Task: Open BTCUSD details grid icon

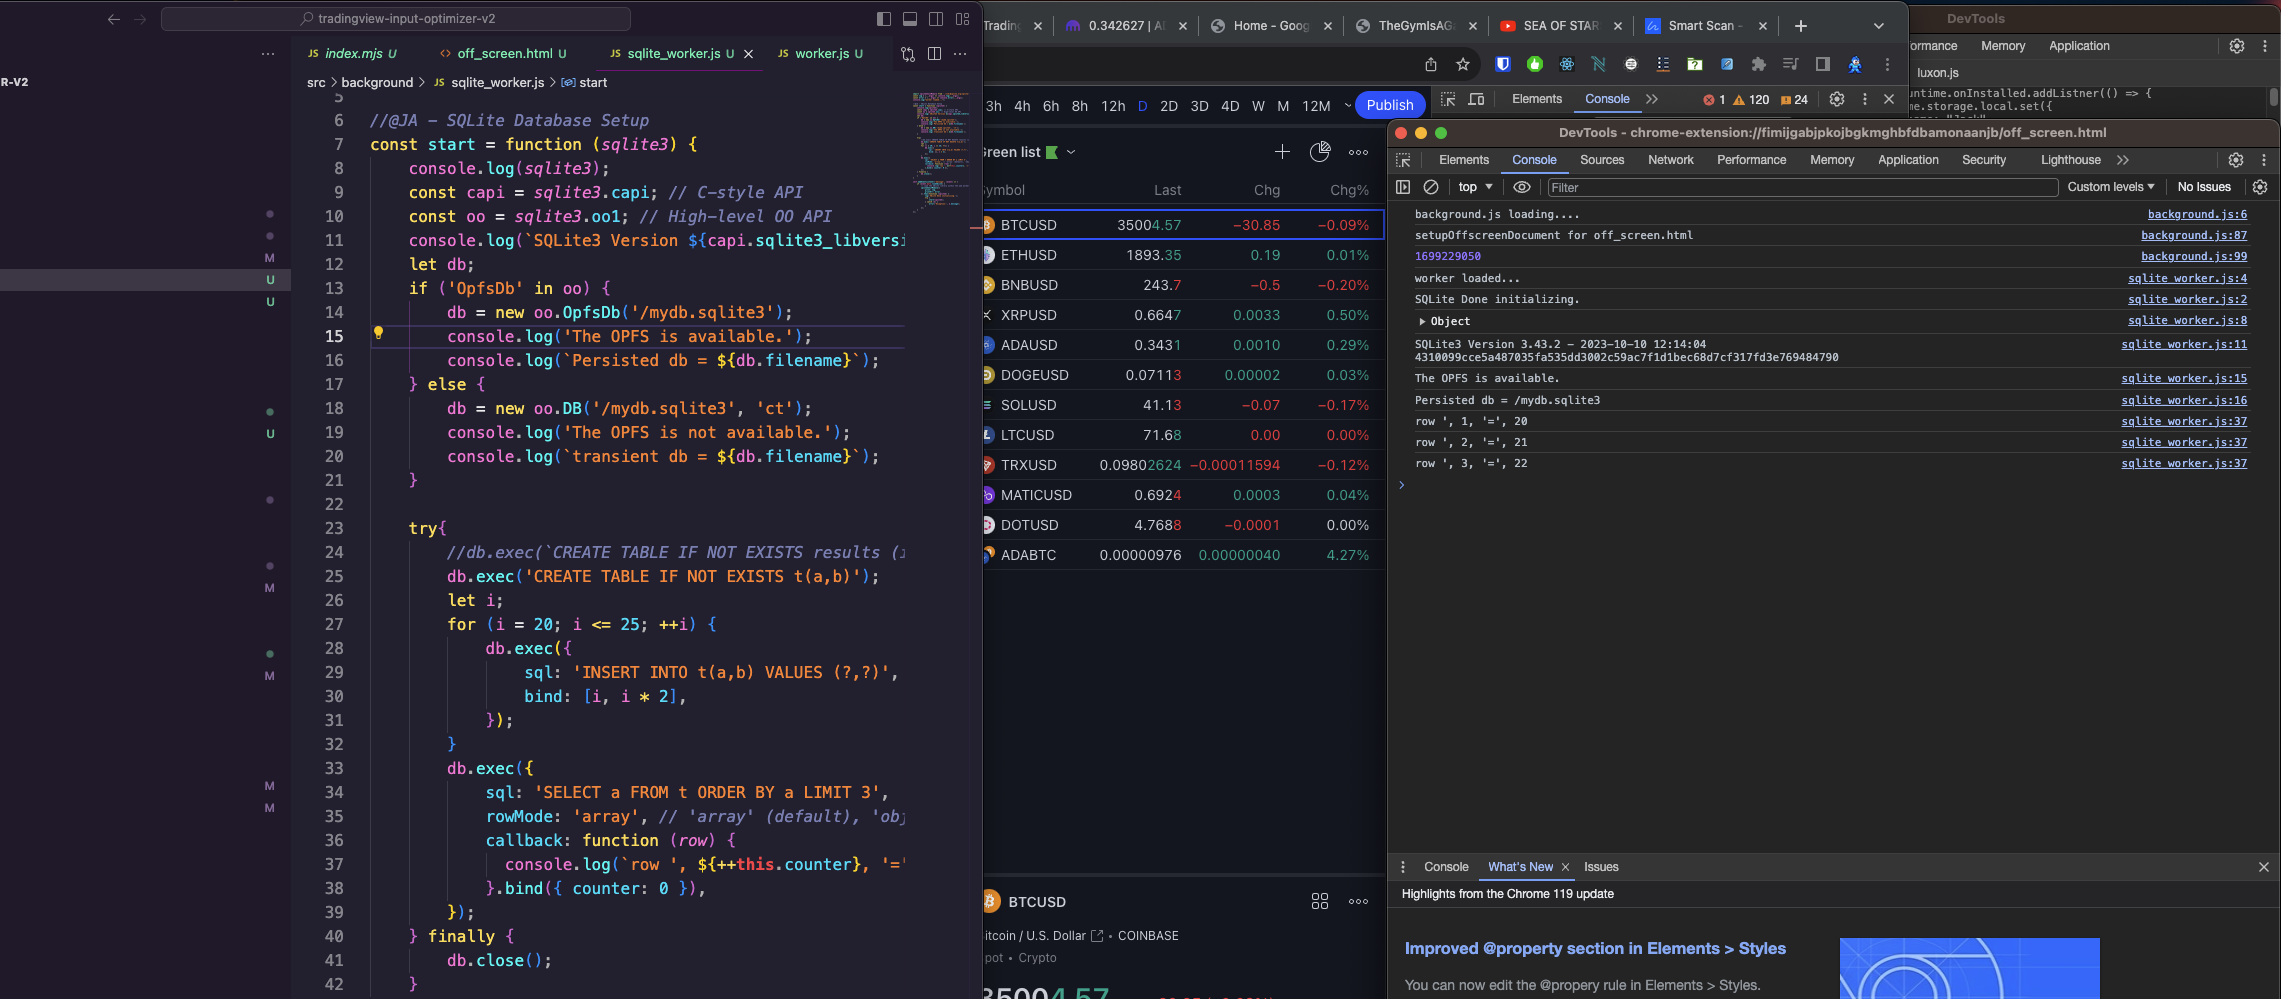Action: pos(1320,901)
